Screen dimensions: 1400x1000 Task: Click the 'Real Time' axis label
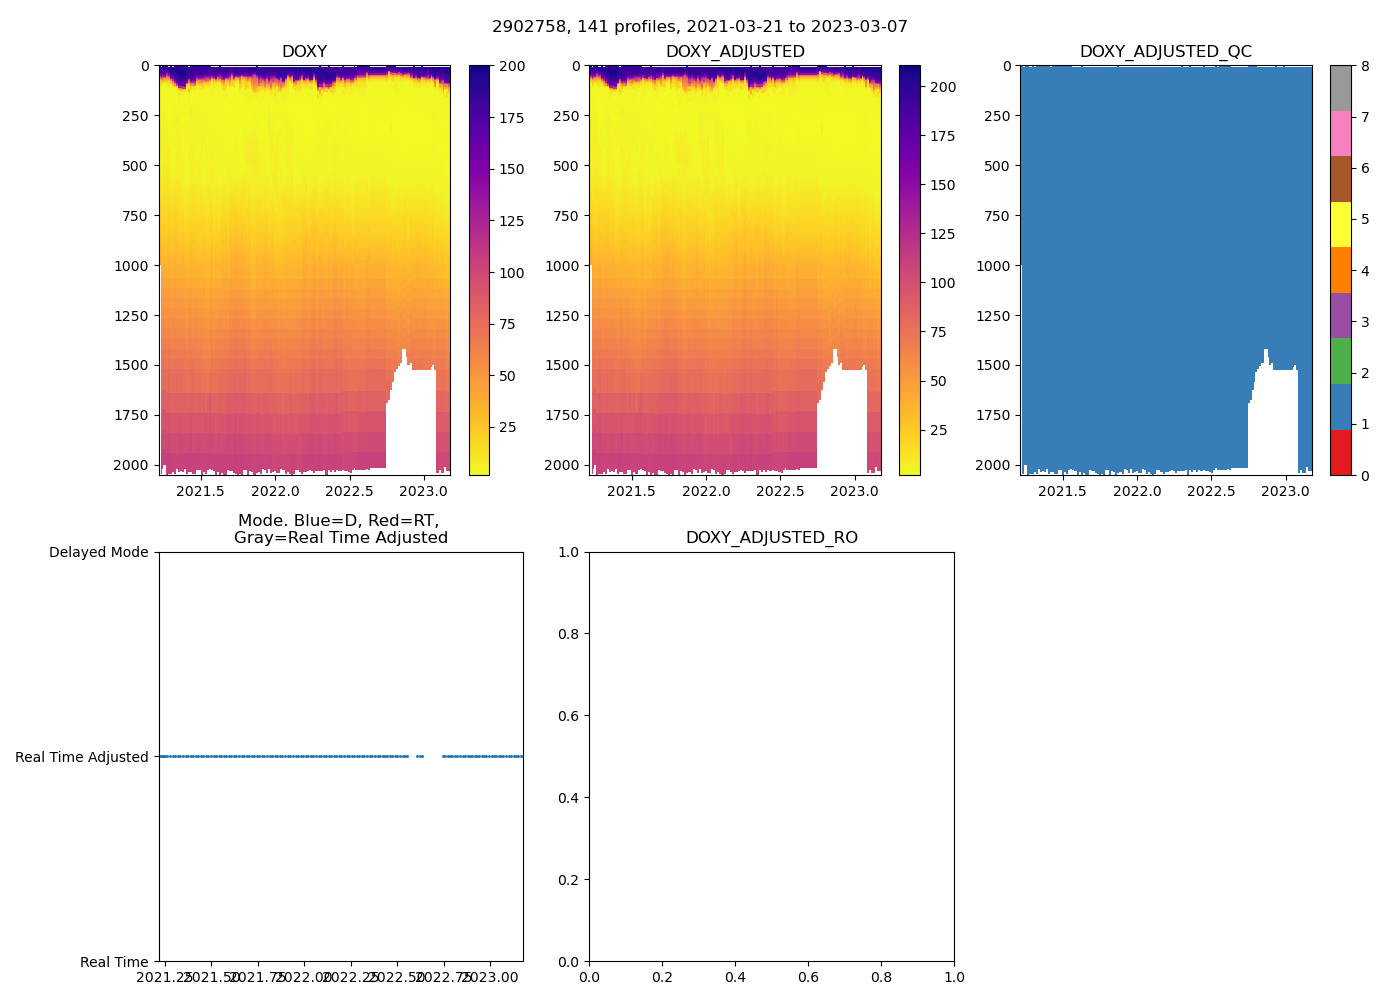coord(114,962)
